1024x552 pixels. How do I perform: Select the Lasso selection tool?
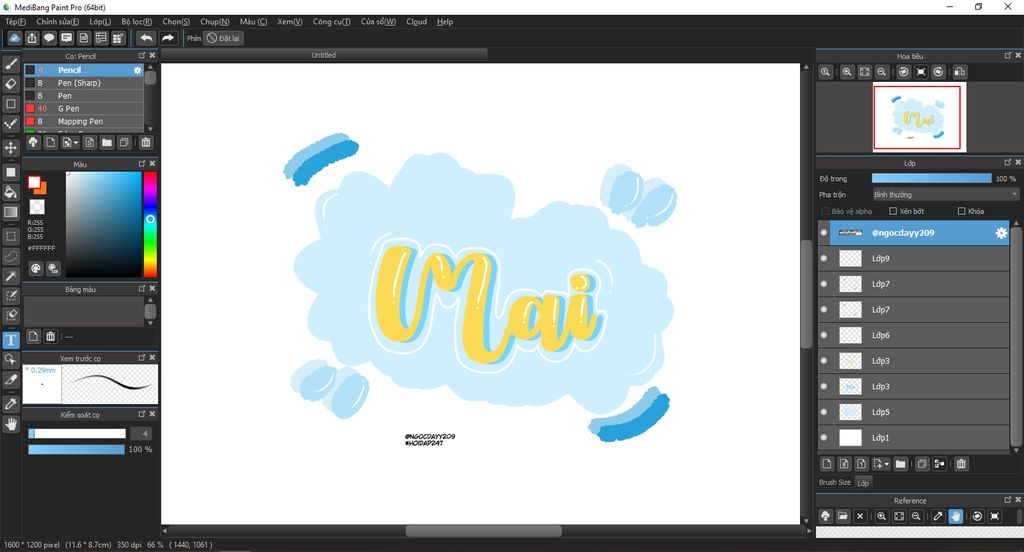tap(11, 256)
